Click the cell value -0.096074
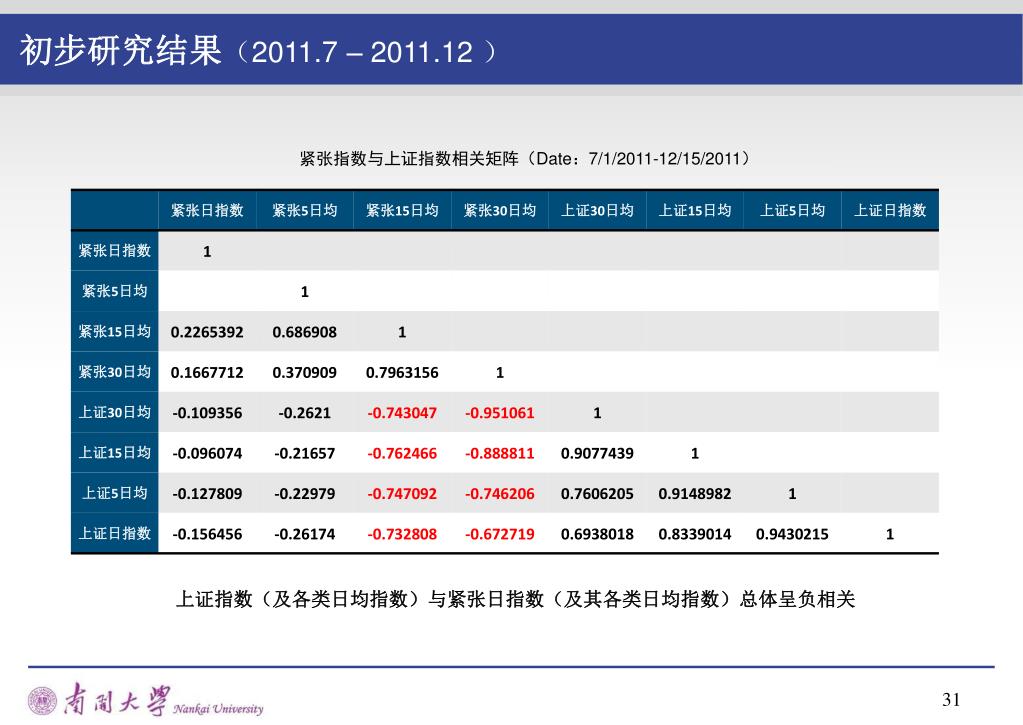 click(207, 454)
